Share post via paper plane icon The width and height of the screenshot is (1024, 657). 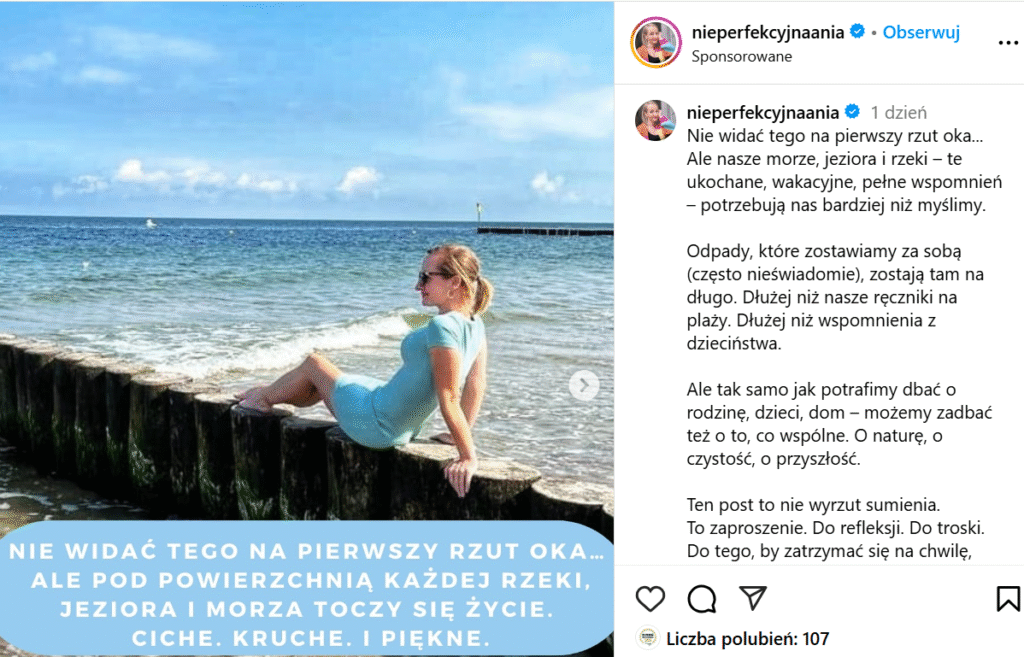pos(752,598)
